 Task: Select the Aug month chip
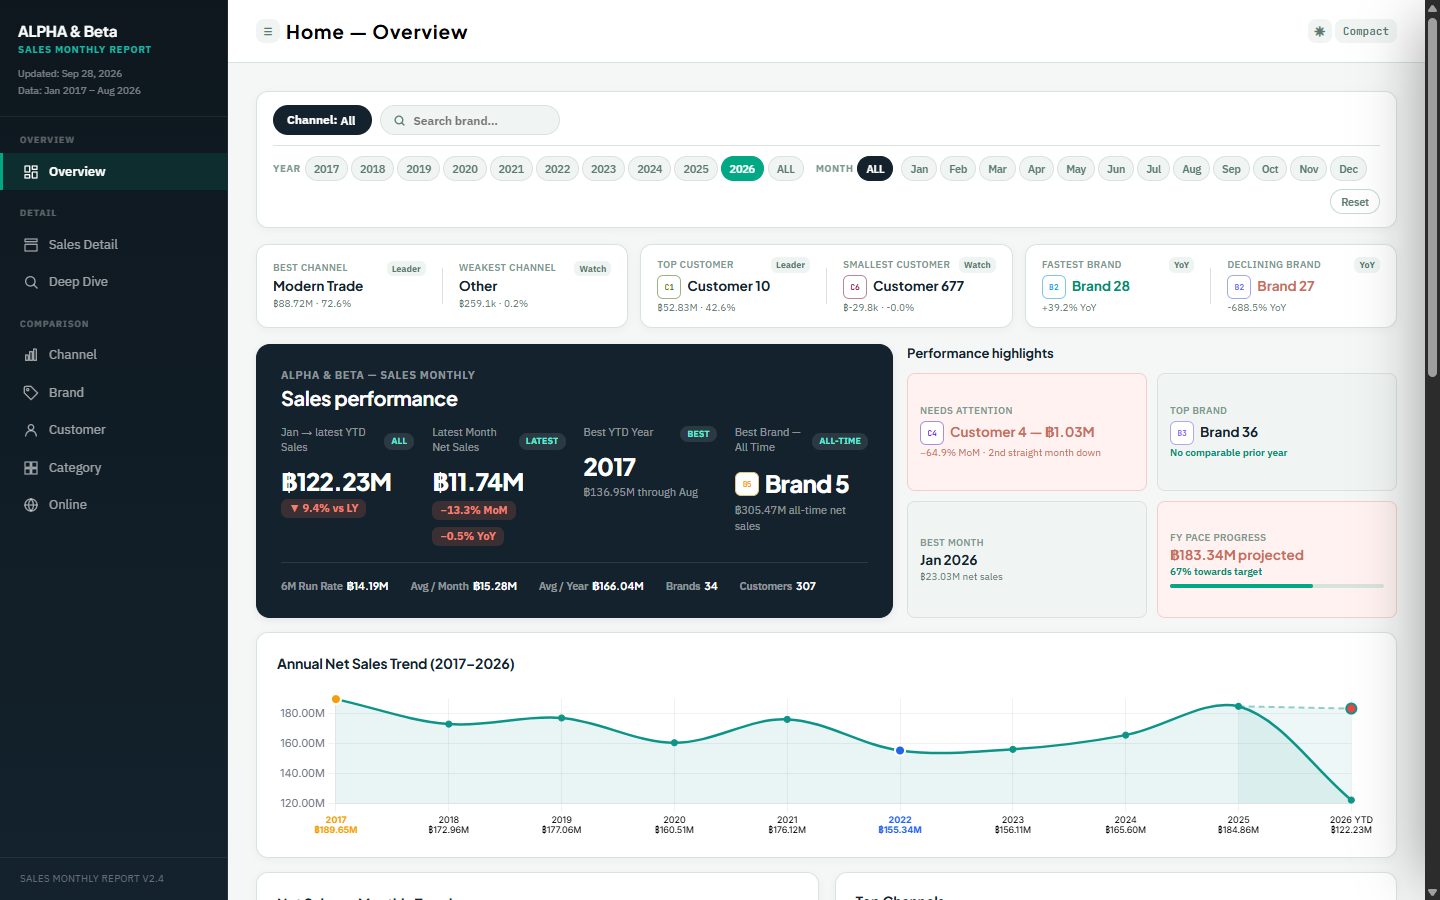tap(1192, 169)
